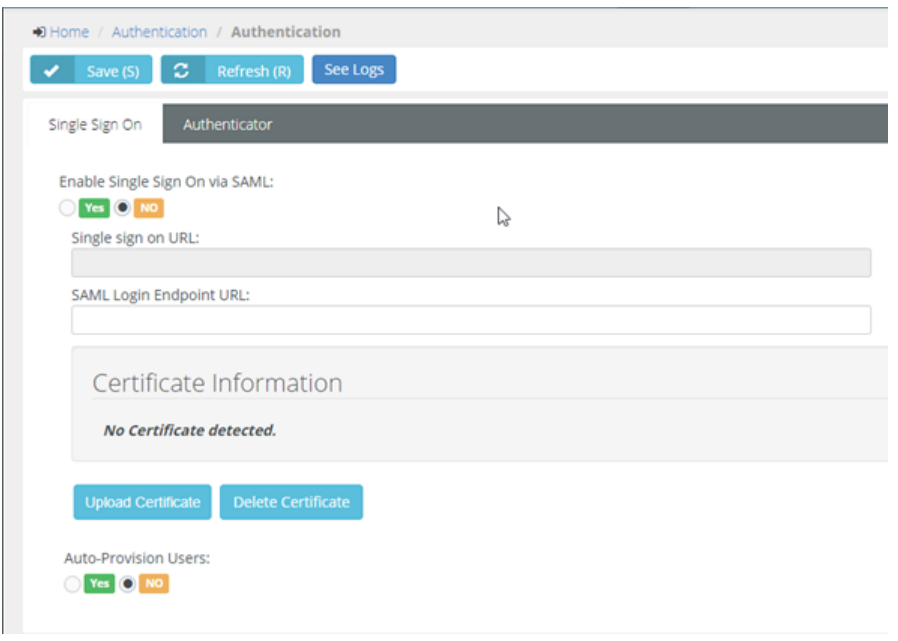The image size is (898, 641).
Task: Click orange NO label under Enable Single Sign On
Action: [149, 208]
